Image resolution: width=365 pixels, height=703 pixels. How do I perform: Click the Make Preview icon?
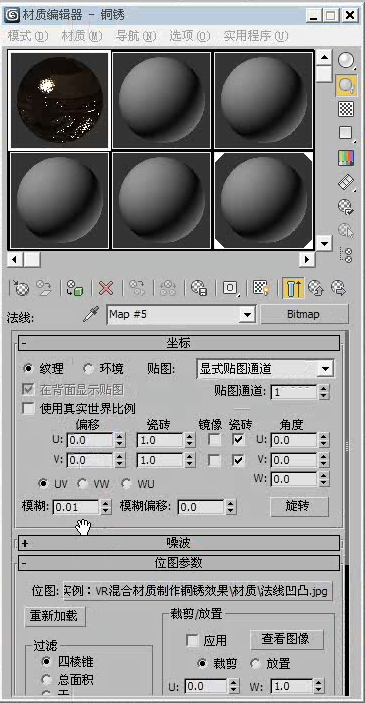(346, 182)
